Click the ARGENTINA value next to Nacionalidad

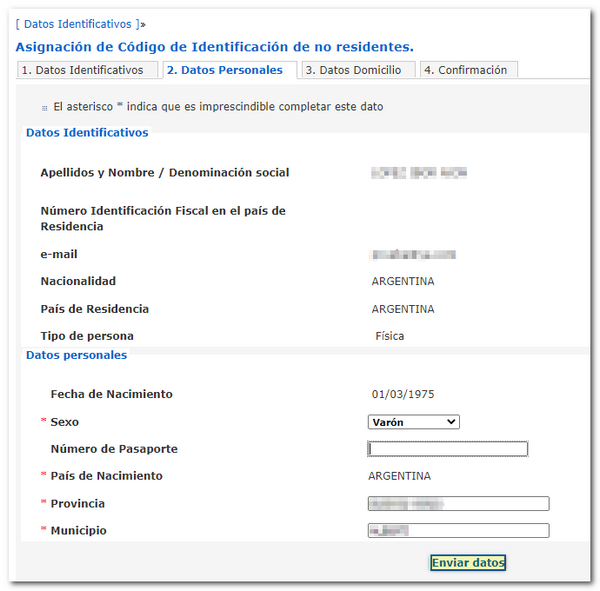pos(403,281)
